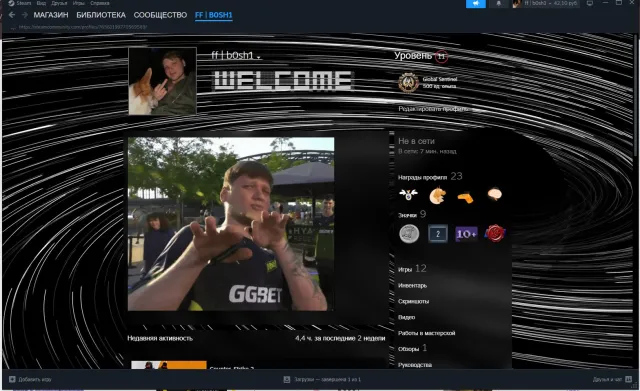Open Друзья и чат panel

tap(612, 380)
